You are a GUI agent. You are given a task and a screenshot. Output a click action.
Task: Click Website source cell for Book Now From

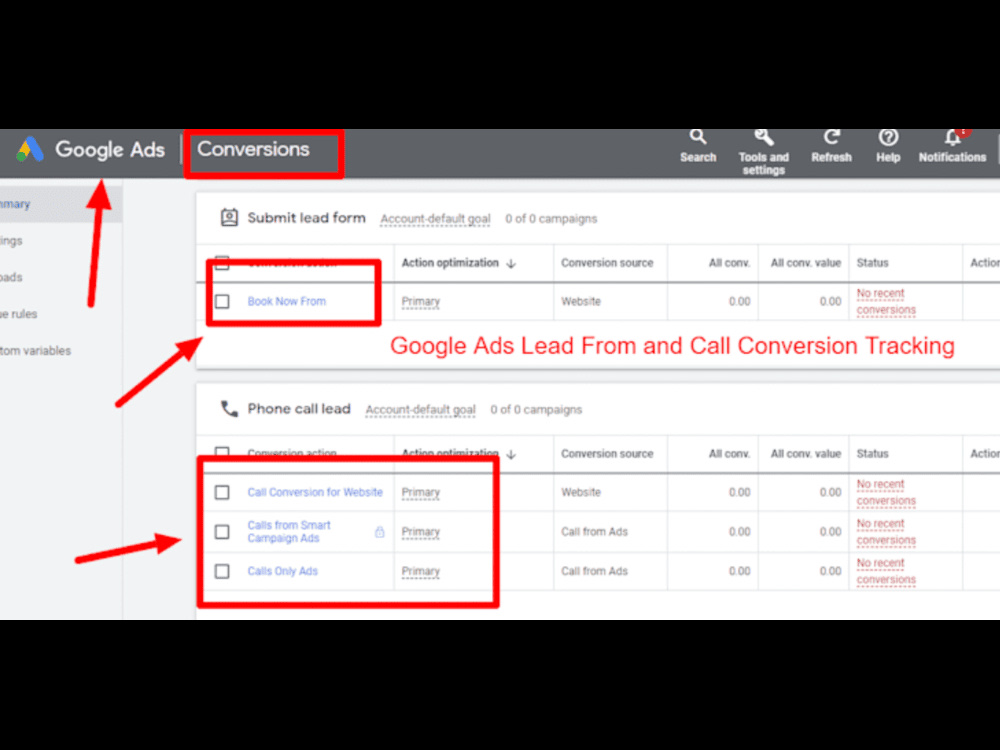[581, 301]
